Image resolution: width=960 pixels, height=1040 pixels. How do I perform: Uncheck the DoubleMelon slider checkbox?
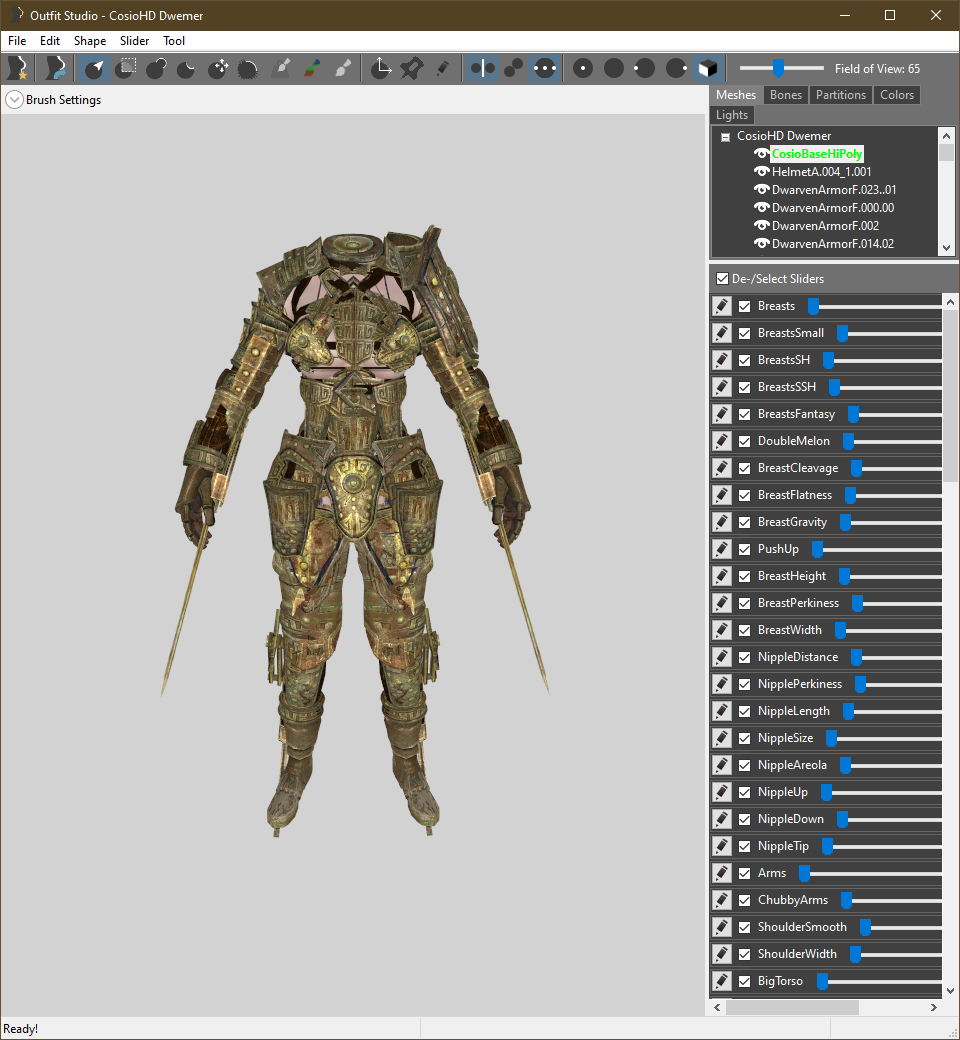(744, 441)
